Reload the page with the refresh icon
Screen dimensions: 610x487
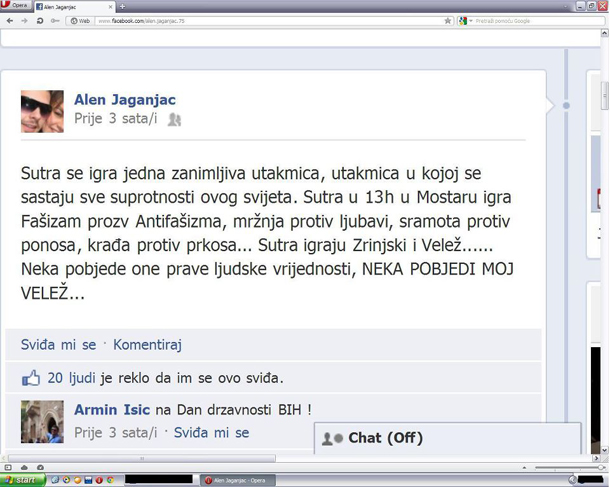click(40, 21)
